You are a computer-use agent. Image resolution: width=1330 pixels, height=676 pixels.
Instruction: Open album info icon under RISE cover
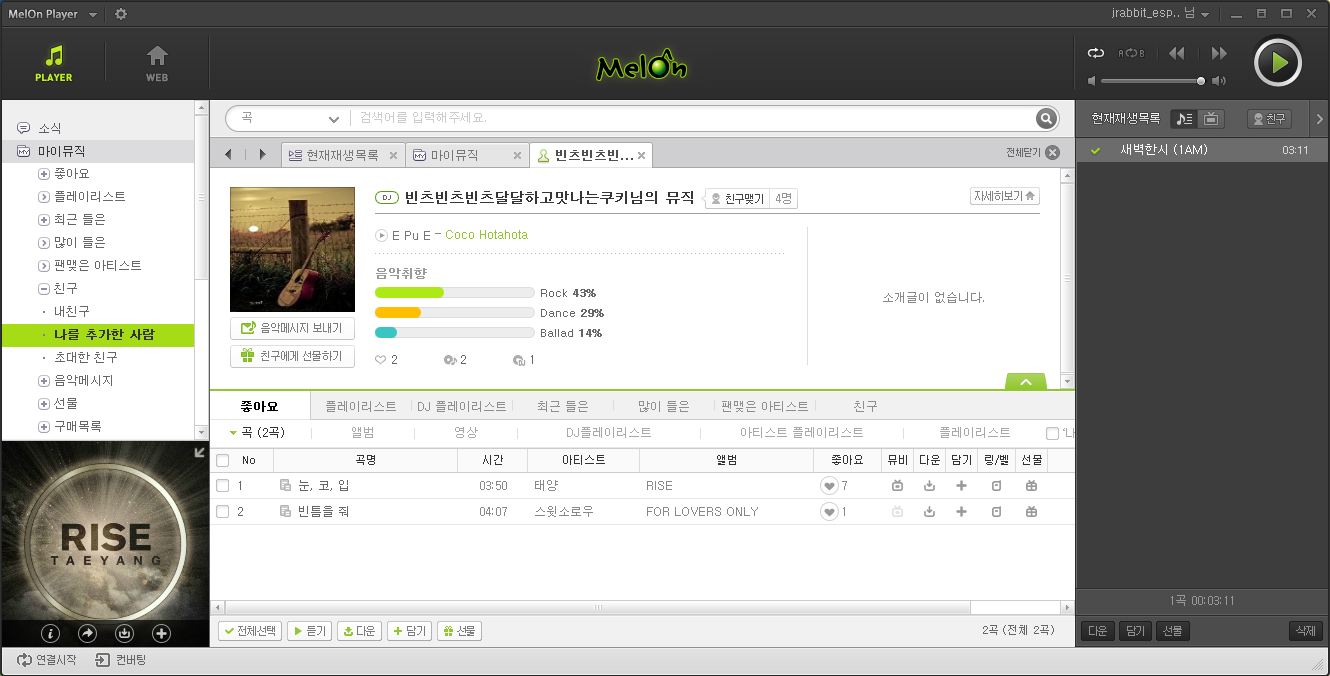coord(51,633)
